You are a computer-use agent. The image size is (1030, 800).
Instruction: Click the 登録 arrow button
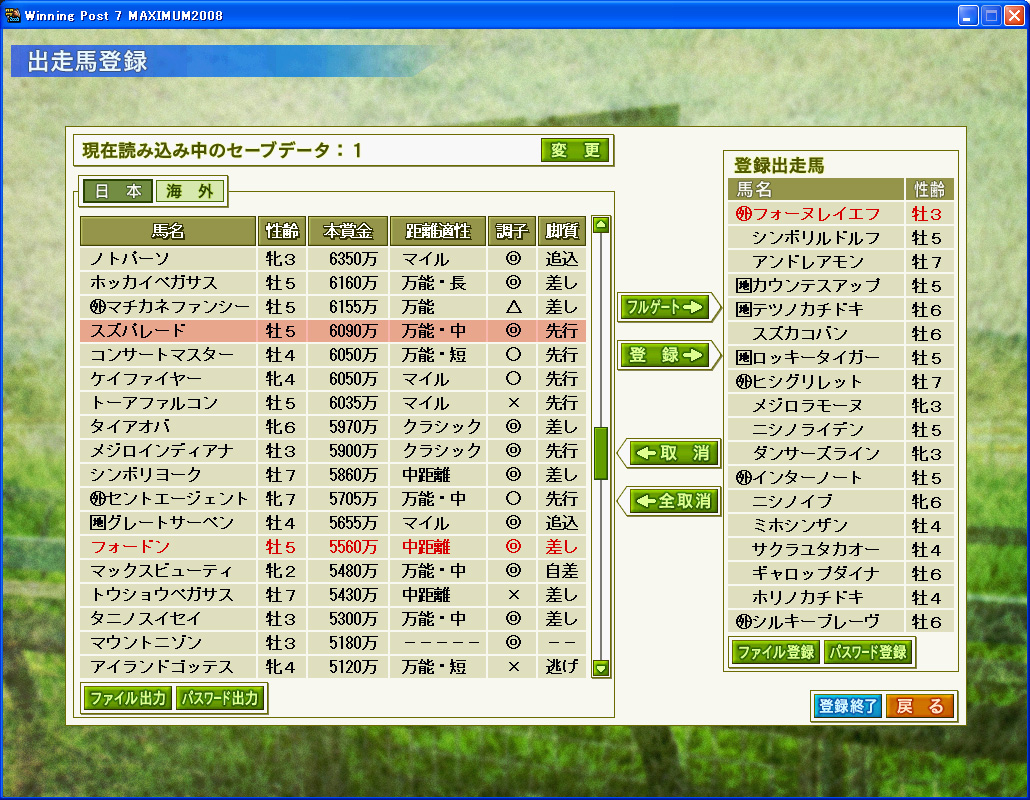point(666,355)
